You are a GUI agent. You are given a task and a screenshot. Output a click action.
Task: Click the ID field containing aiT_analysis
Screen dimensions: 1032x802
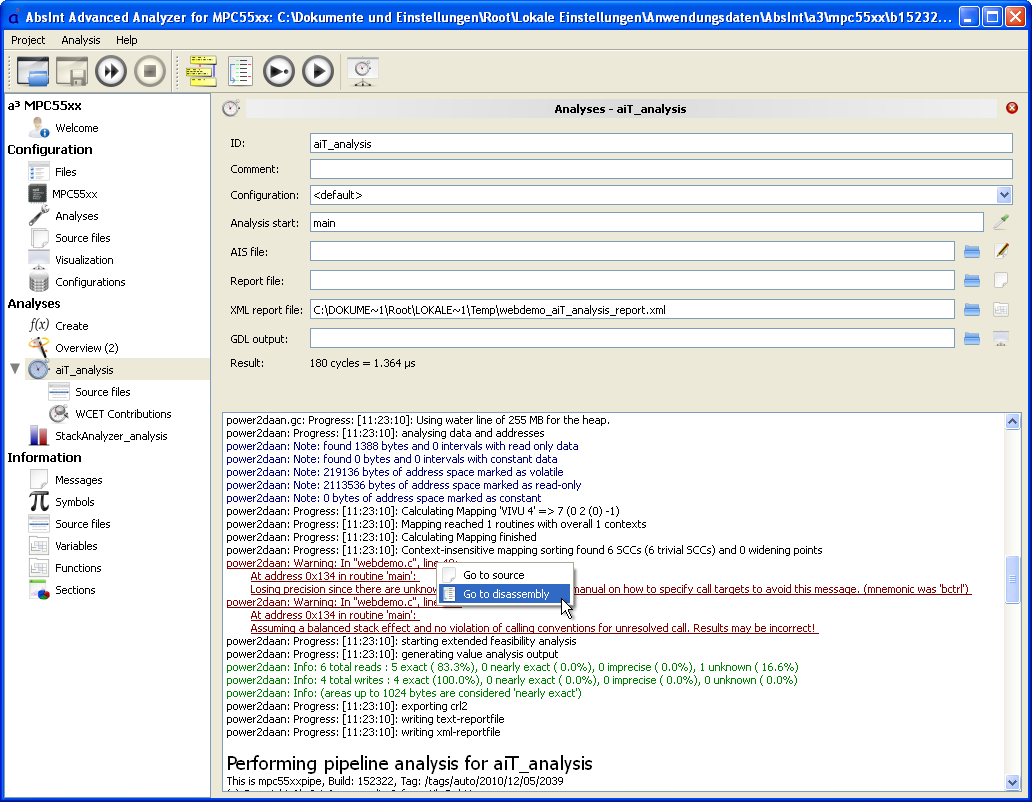pyautogui.click(x=661, y=143)
